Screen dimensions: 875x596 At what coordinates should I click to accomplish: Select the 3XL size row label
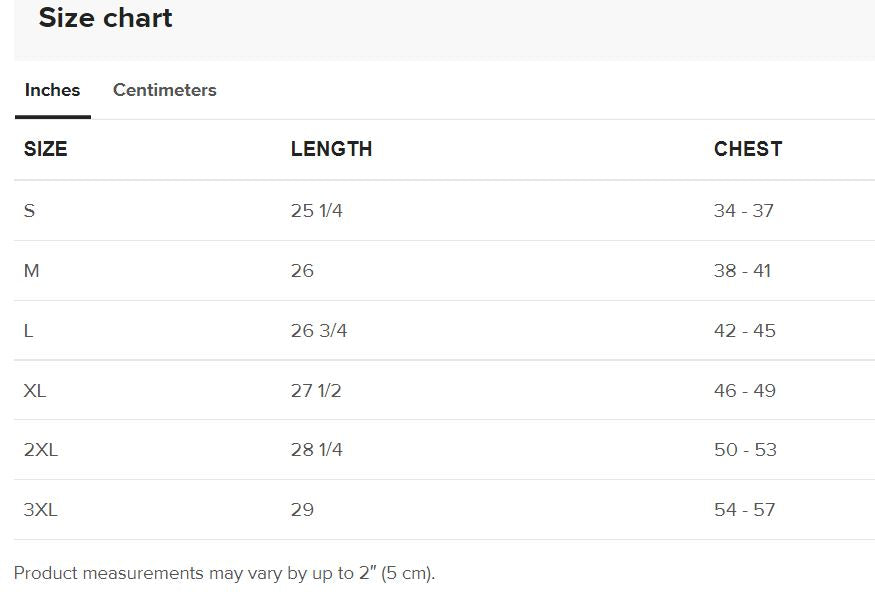click(x=41, y=510)
